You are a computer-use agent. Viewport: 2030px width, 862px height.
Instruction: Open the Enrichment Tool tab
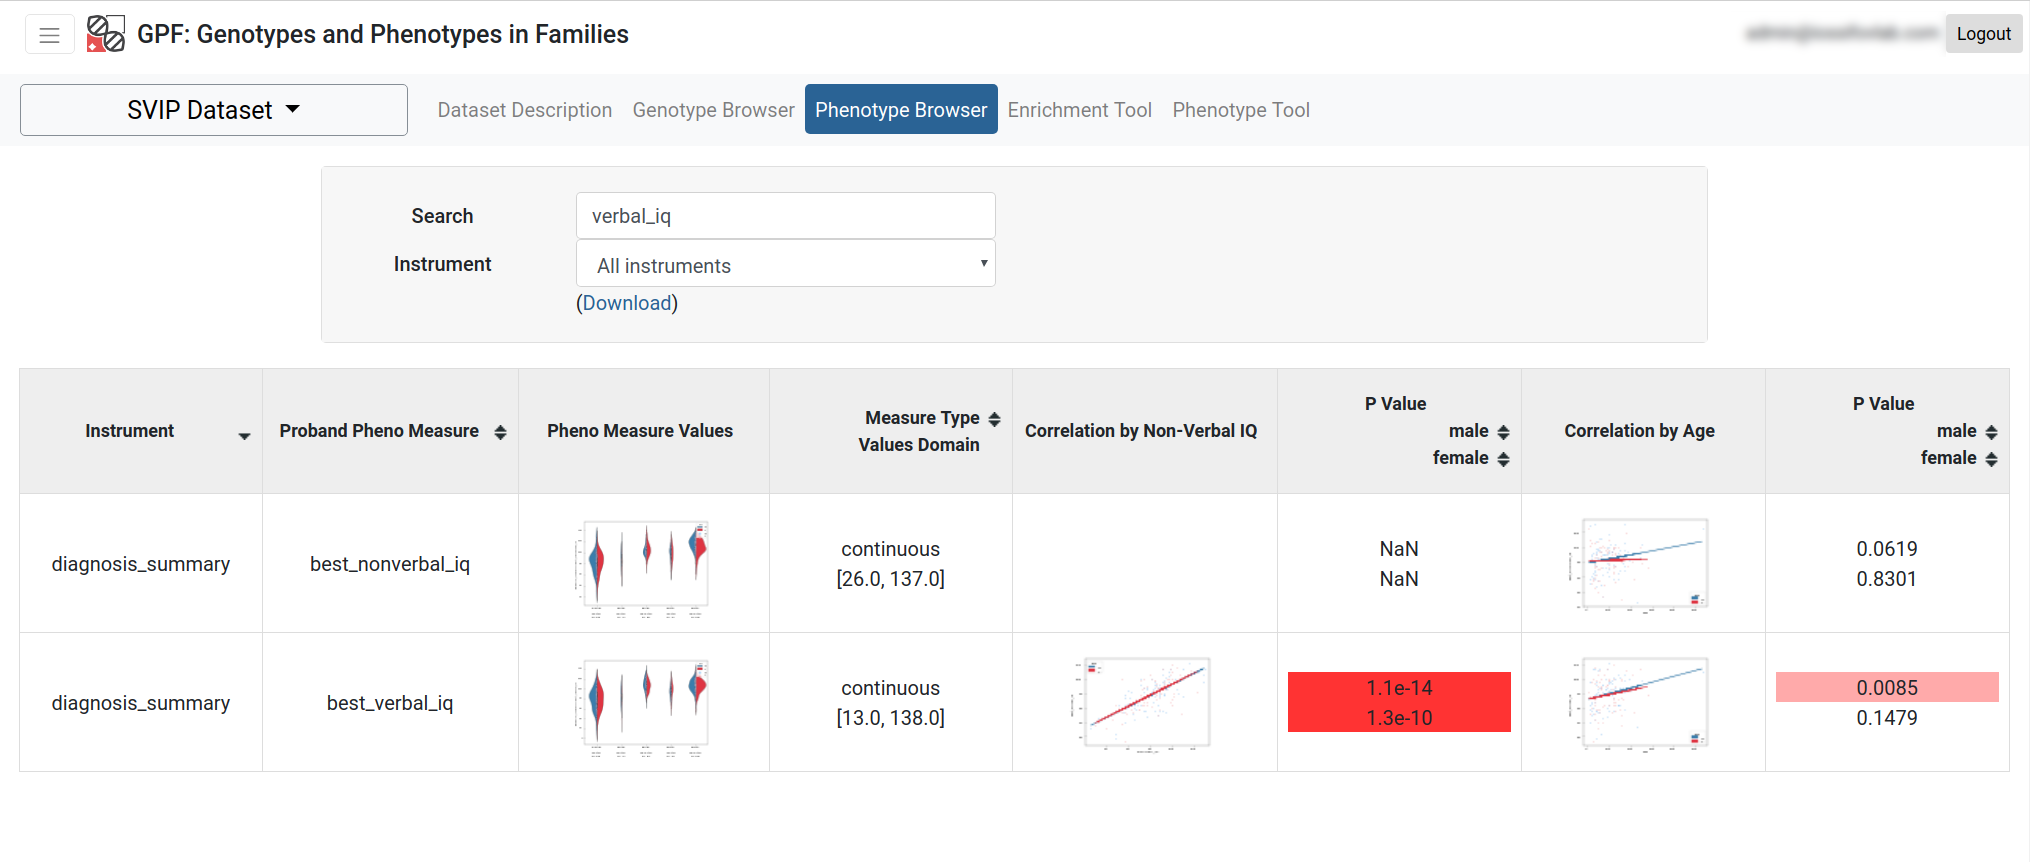1080,110
